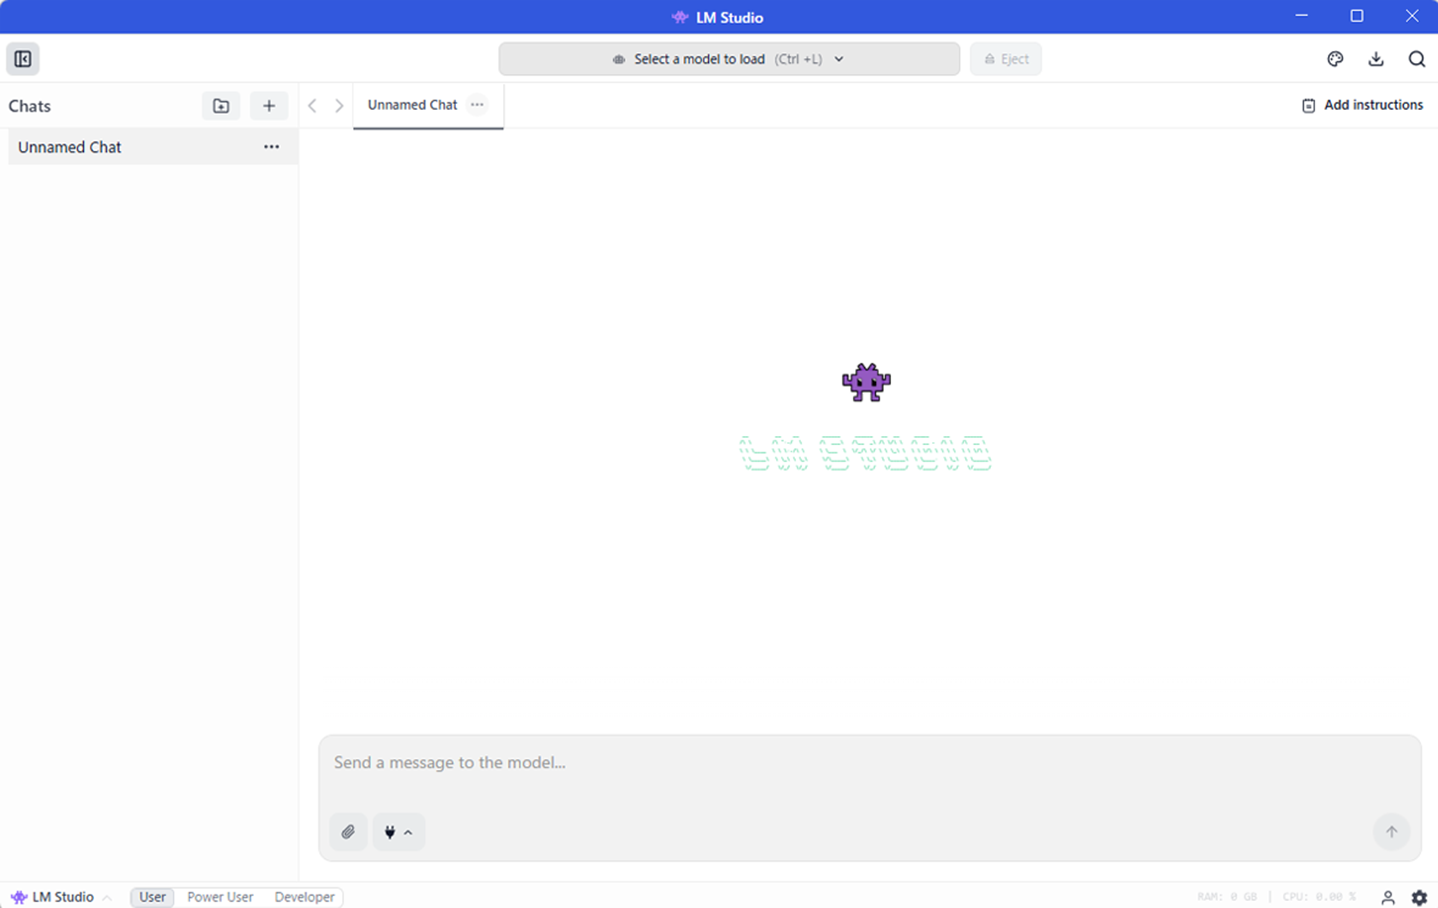Open the appearance palette icon
Screen dimensions: 1438x908
(x=1335, y=59)
